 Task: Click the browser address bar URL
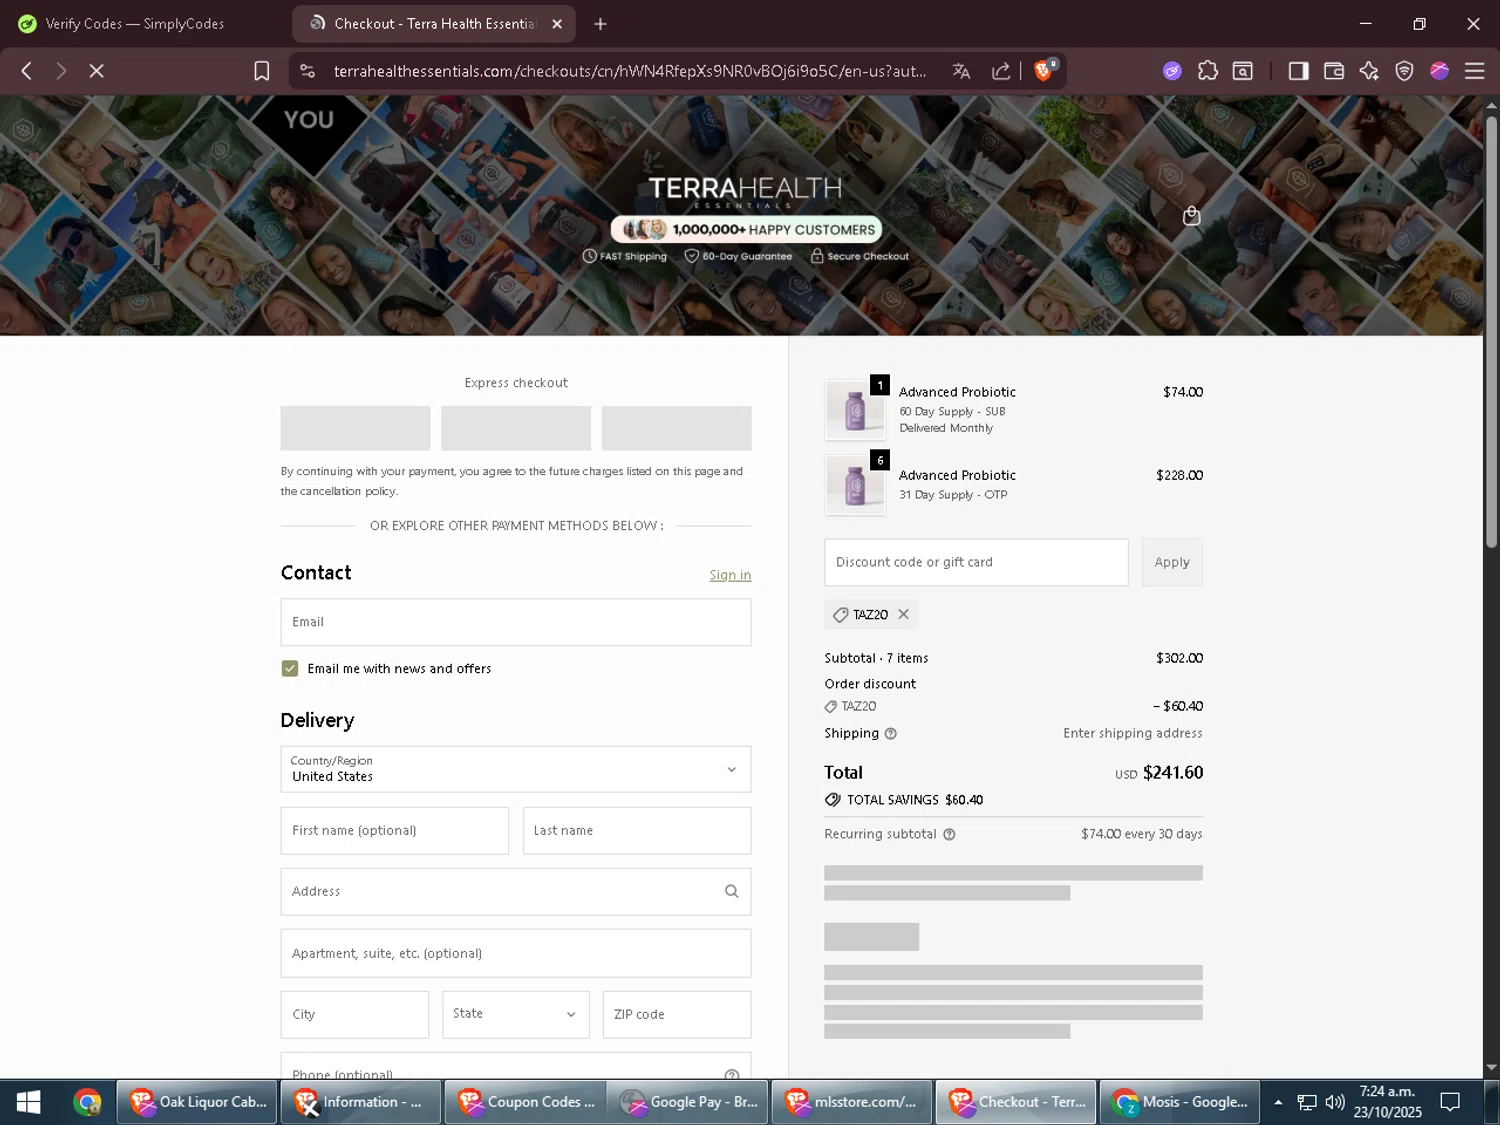(629, 71)
